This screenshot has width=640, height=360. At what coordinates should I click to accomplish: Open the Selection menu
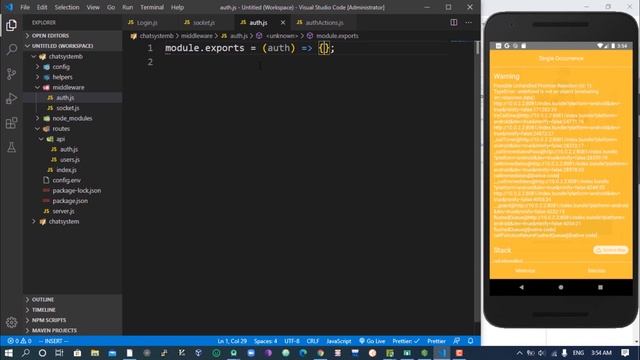tap(67, 7)
